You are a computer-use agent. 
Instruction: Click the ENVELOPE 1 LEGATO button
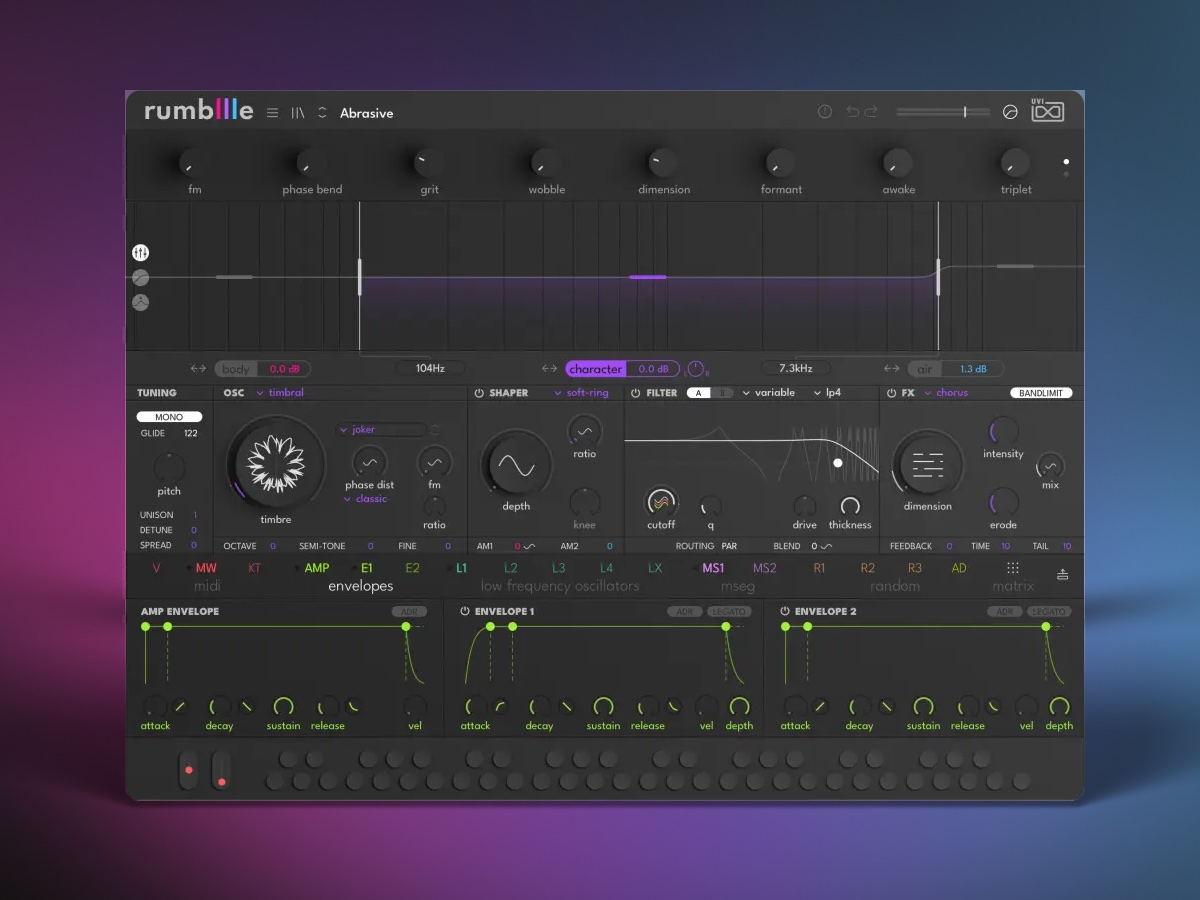729,611
